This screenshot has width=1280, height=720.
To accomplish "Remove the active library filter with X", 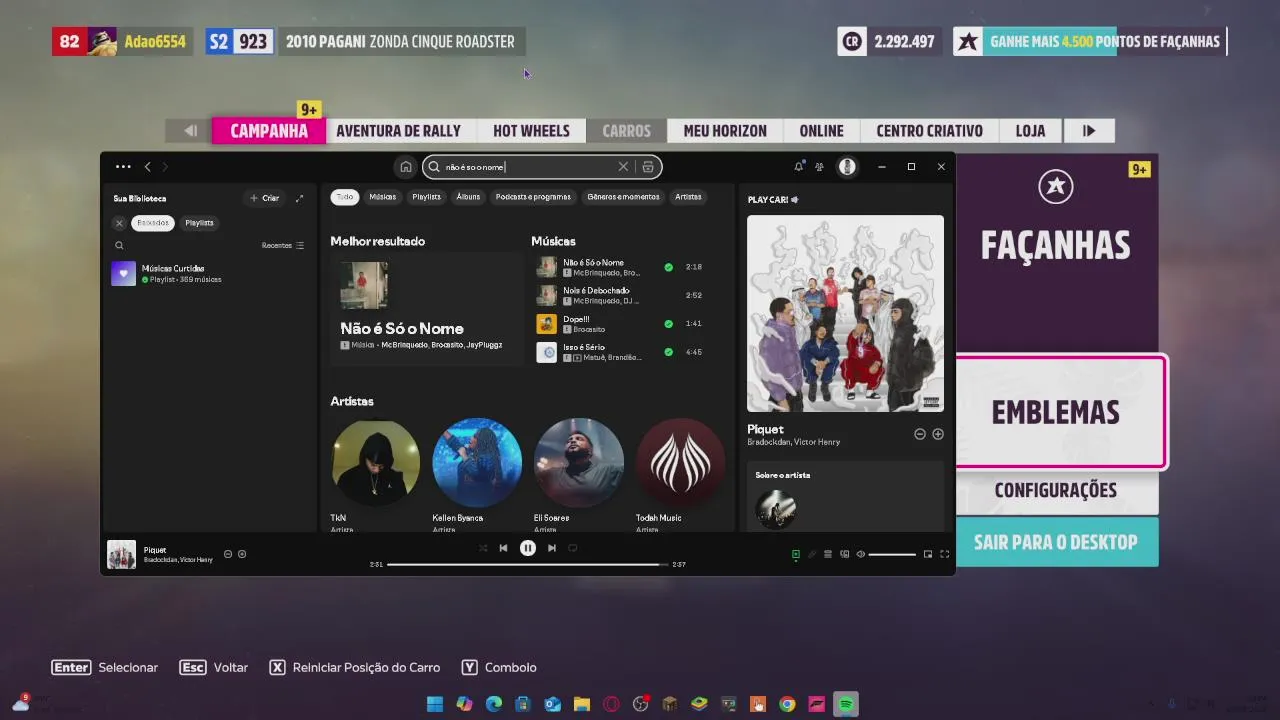I will click(x=119, y=223).
